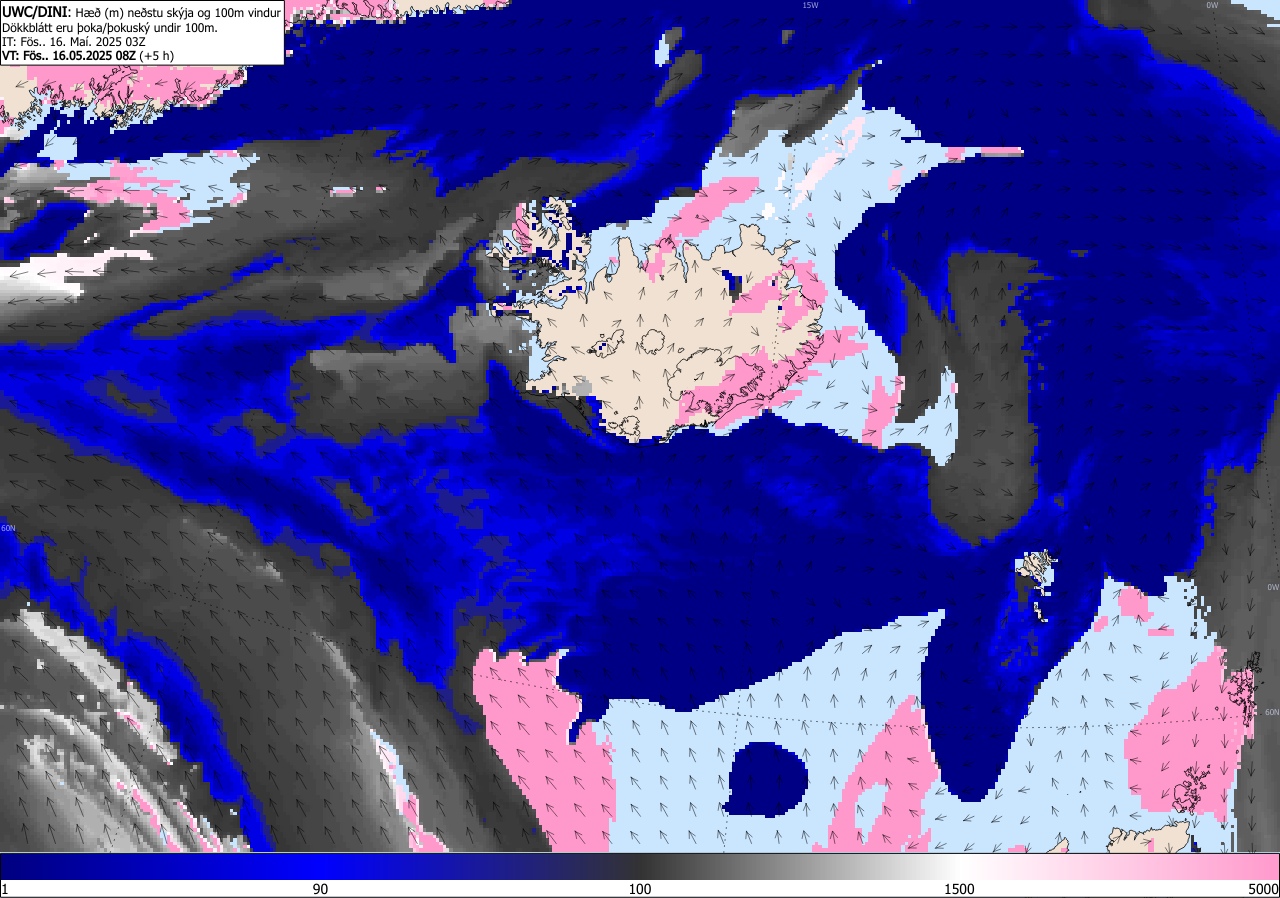Click the round dark blue fog patch in the south
Screen dimensions: 1280x898
[x=767, y=778]
